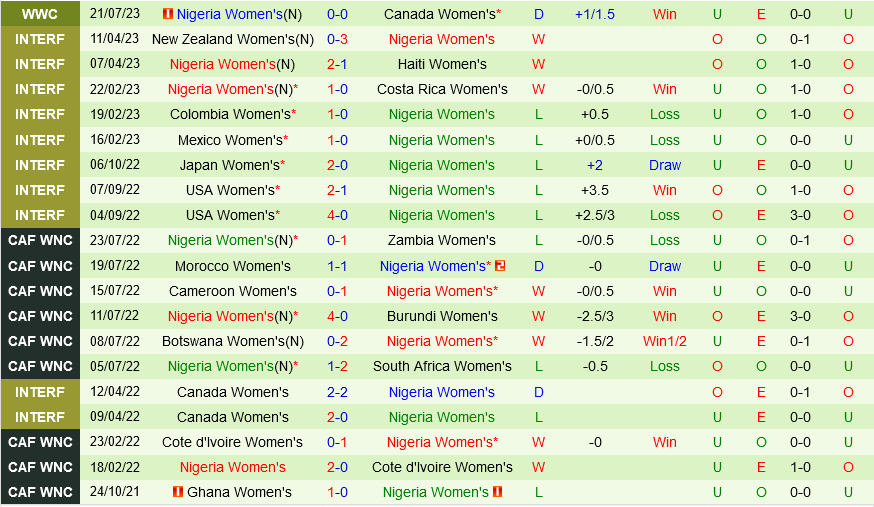
Task: Click Zambia Women's team name
Action: (x=442, y=240)
